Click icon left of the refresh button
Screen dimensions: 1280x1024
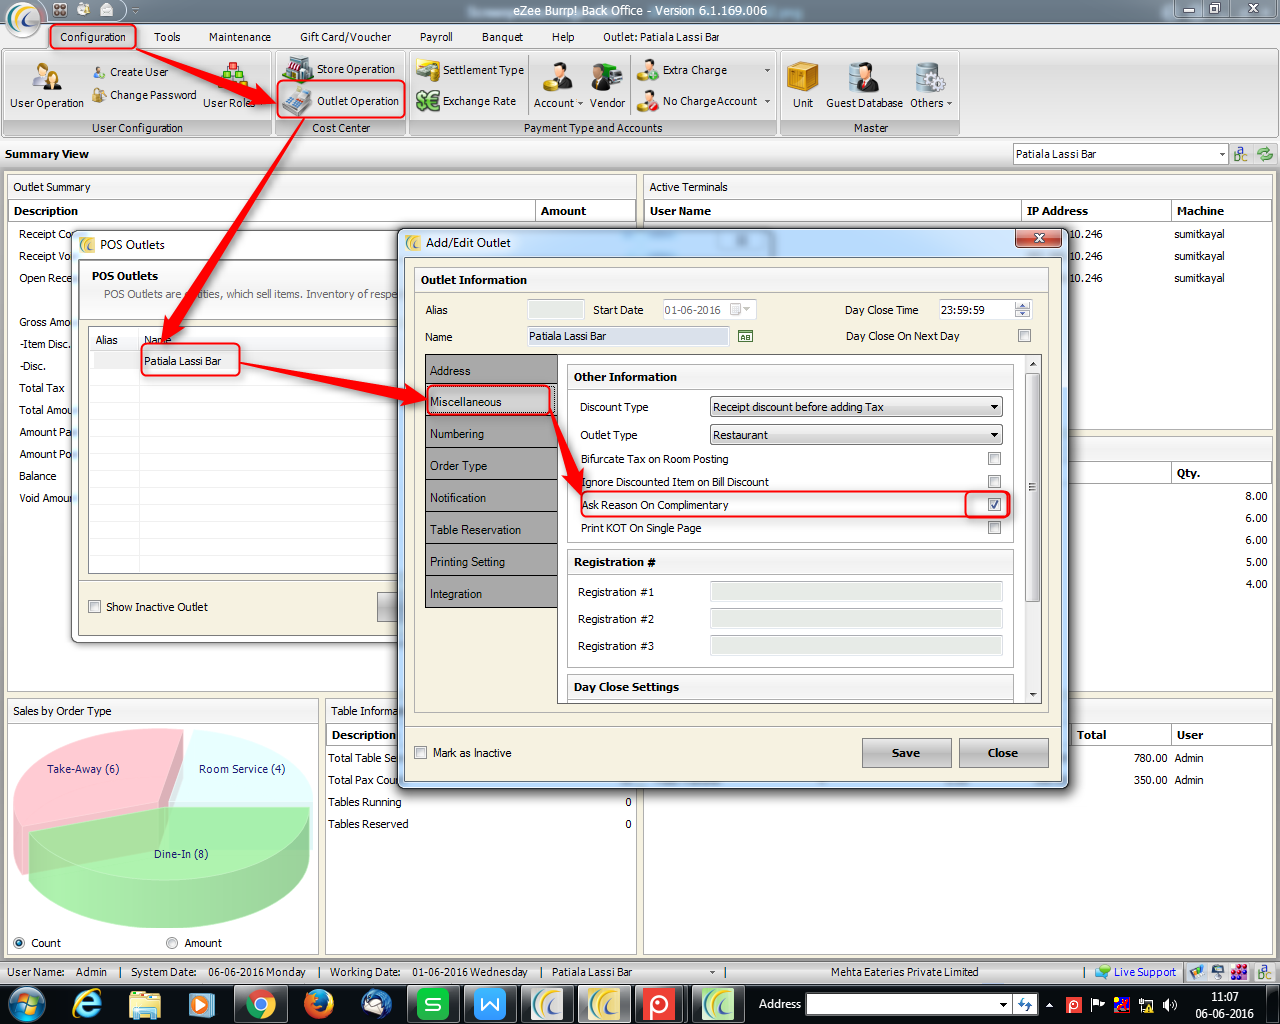coord(1241,154)
